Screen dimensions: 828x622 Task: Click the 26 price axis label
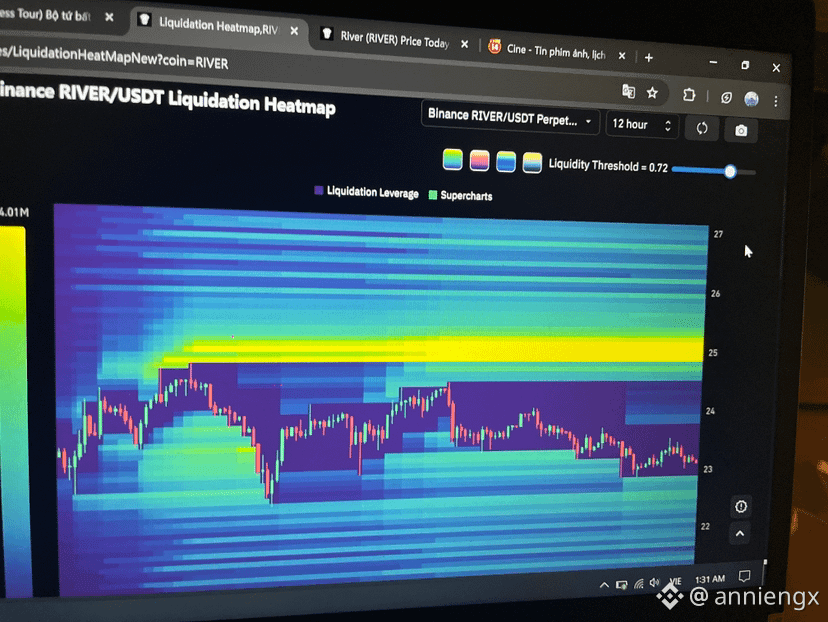pyautogui.click(x=716, y=294)
